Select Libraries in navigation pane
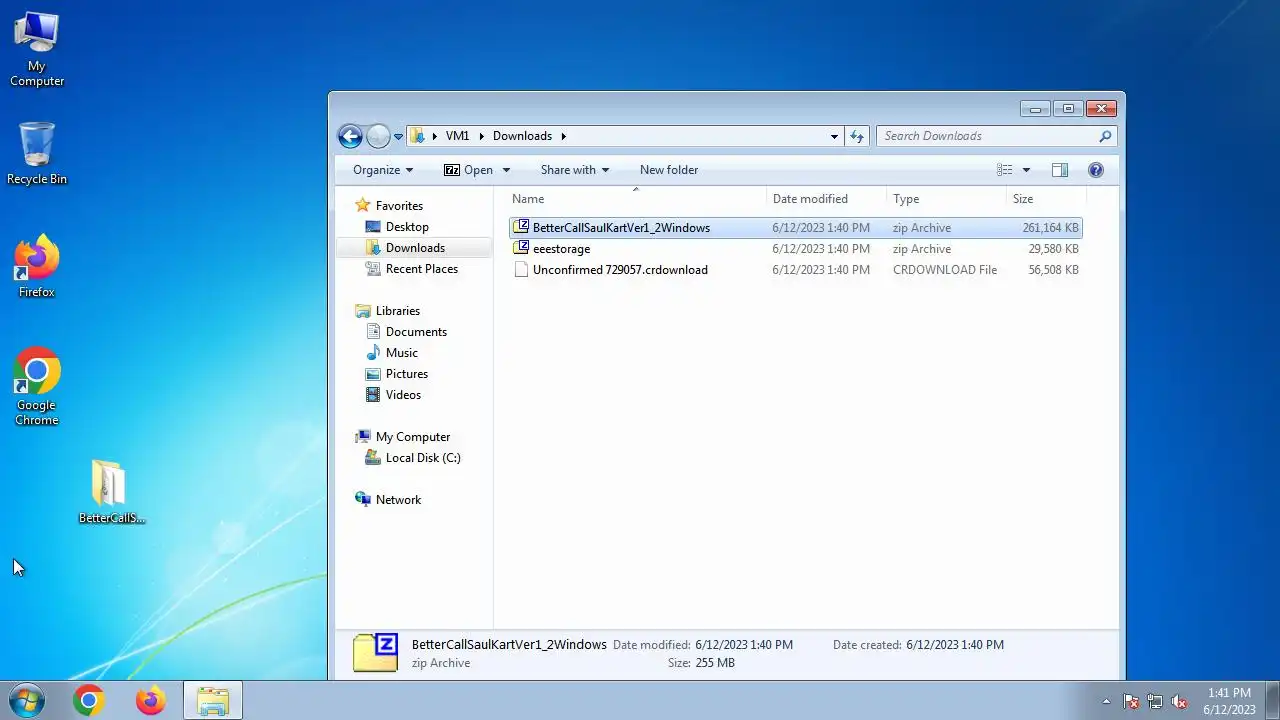The width and height of the screenshot is (1280, 720). 397,310
